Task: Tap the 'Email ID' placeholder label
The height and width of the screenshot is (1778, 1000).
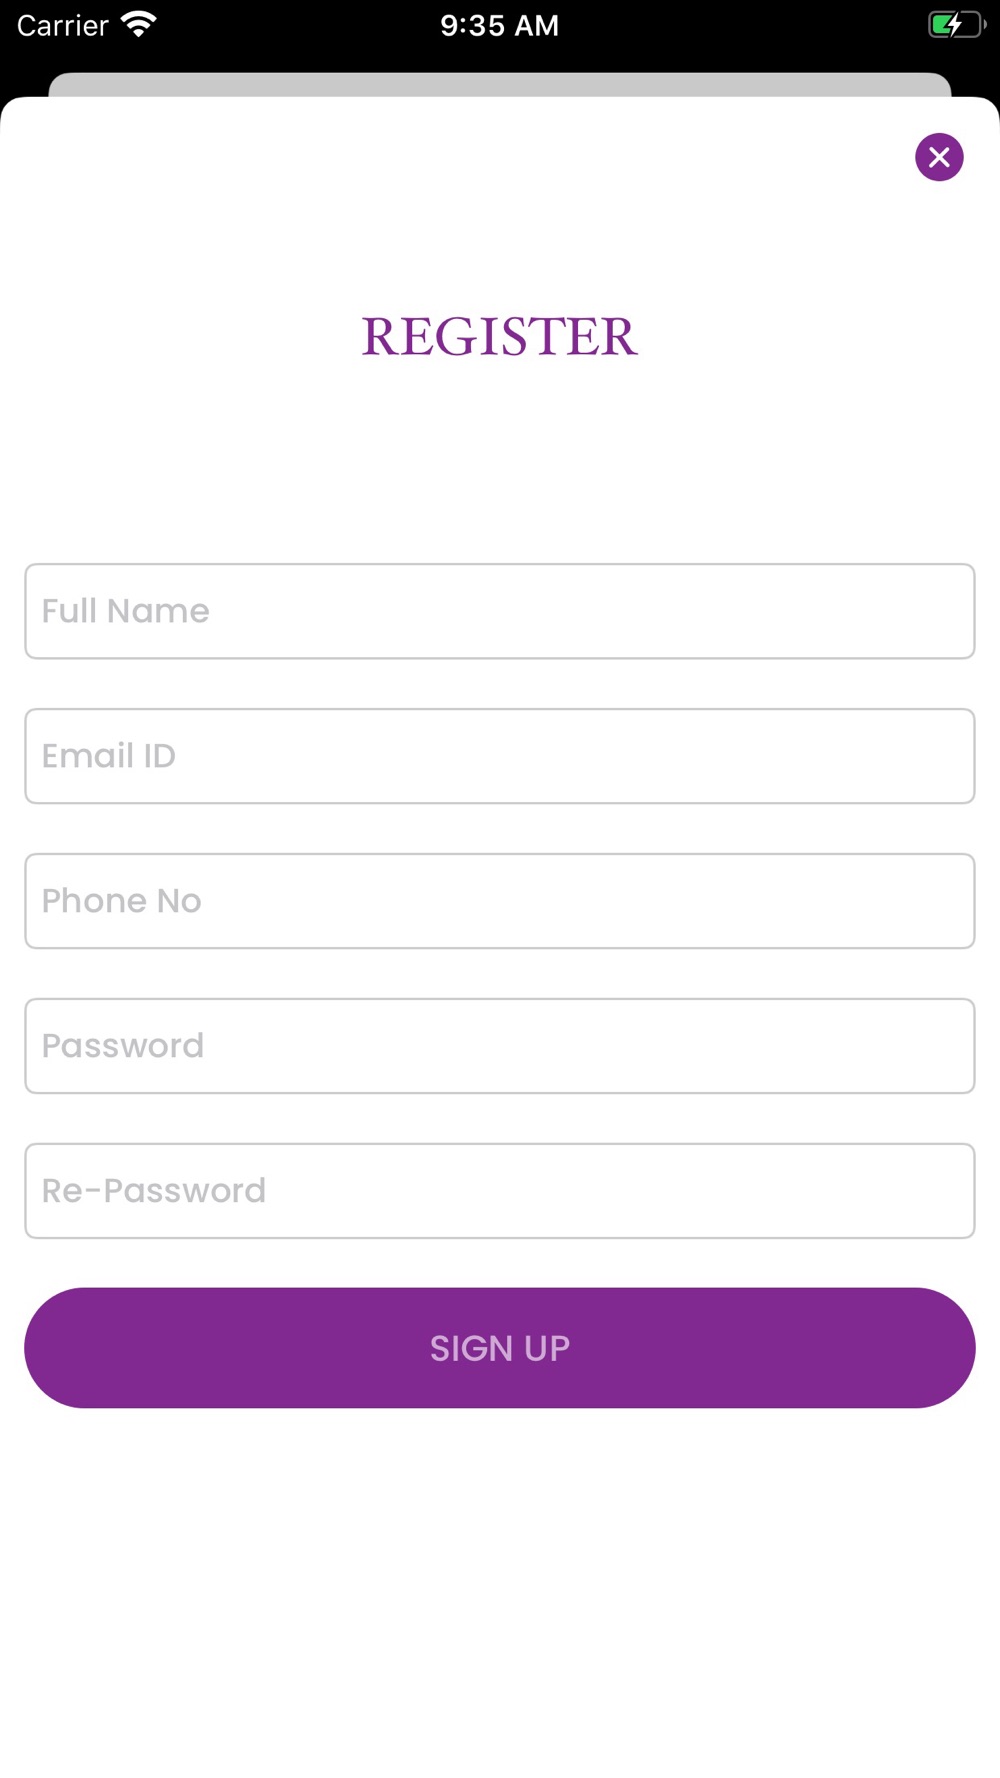Action: point(108,756)
